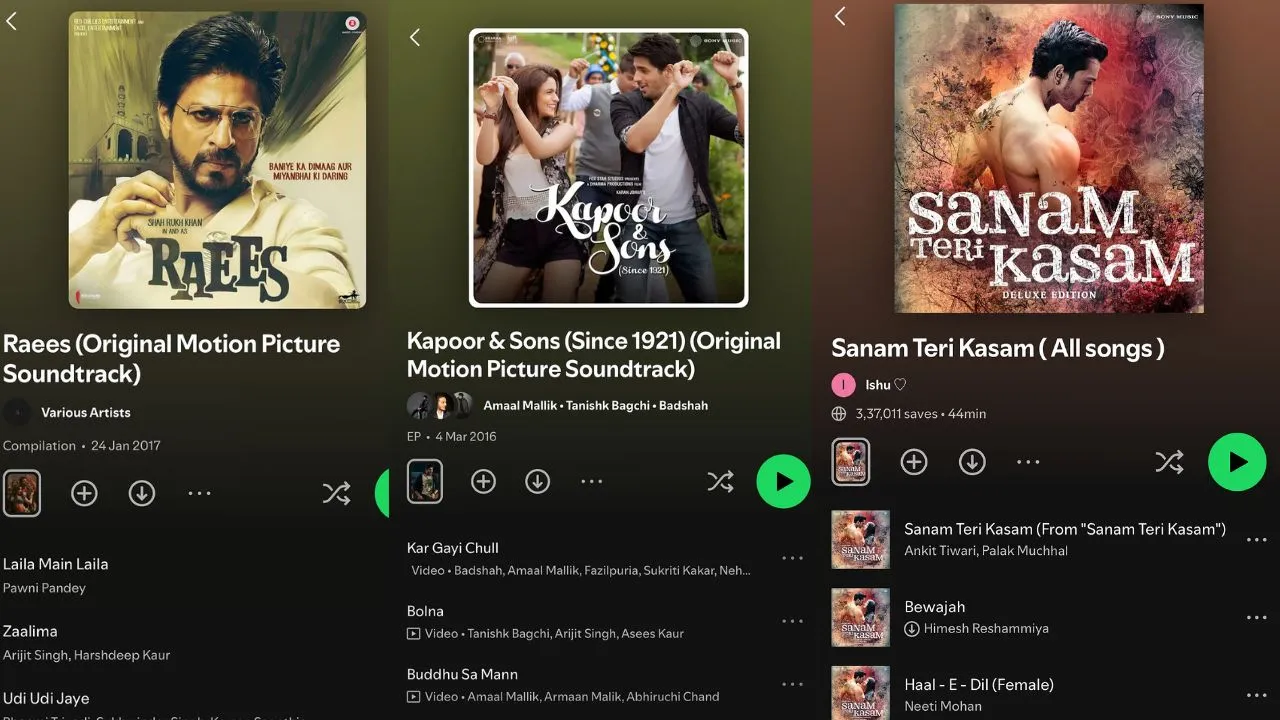This screenshot has height=720, width=1280.
Task: Tap the Sanam Teri Kasam title track artwork
Action: click(860, 539)
